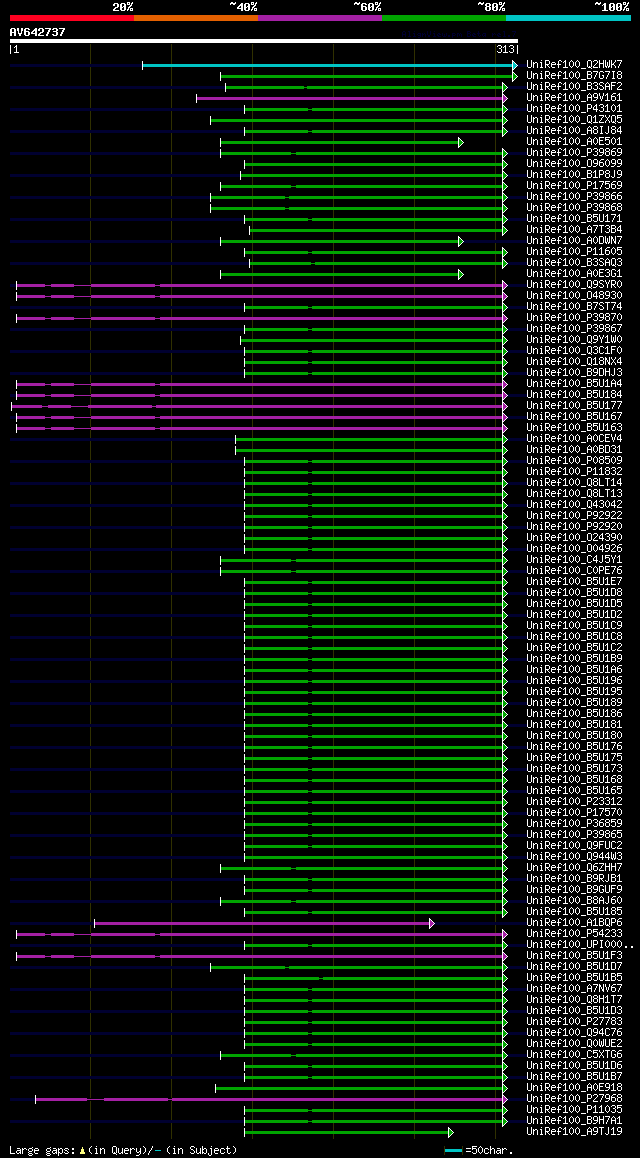This screenshot has width=640, height=1158.
Task: Click the purple ~60% identity legend segment
Action: click(x=320, y=18)
